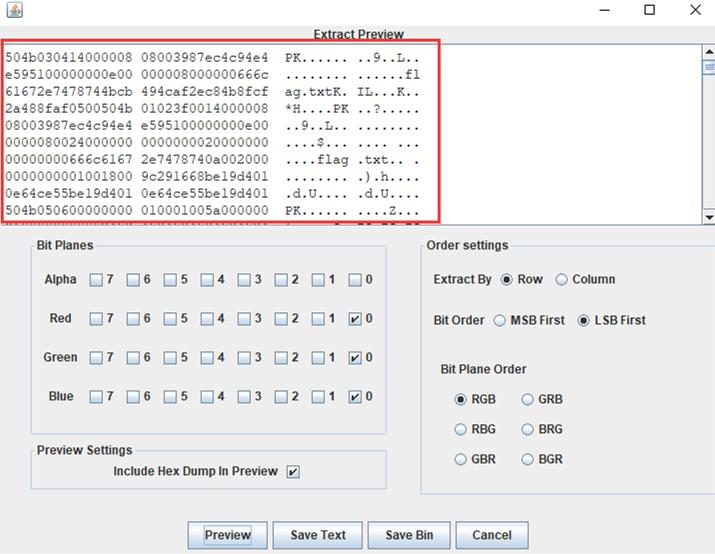Click Save Bin button
The height and width of the screenshot is (554, 715).
click(x=409, y=535)
